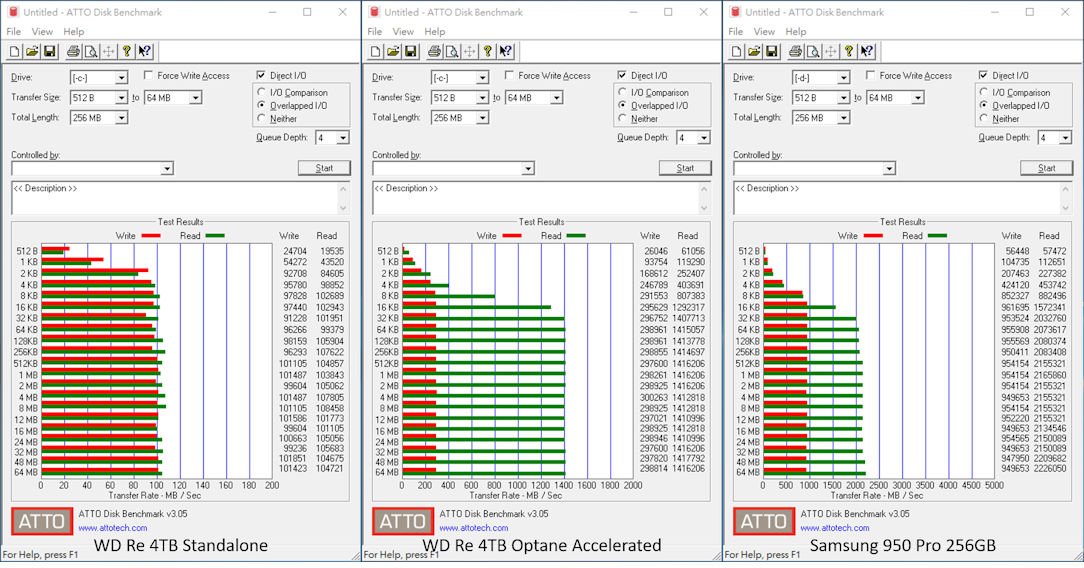Viewport: 1084px width, 568px height.
Task: Click the Start button in the middle window
Action: [685, 168]
